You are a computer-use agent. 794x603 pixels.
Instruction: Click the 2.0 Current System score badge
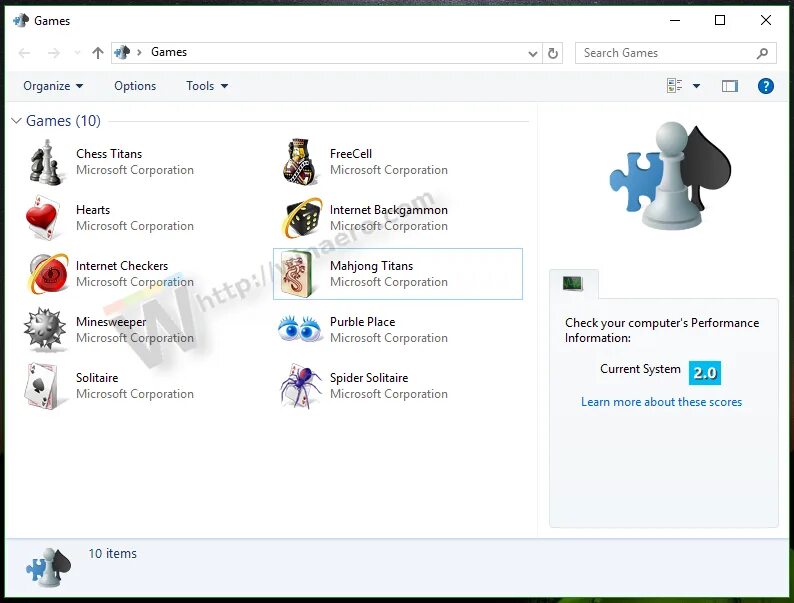pyautogui.click(x=705, y=373)
